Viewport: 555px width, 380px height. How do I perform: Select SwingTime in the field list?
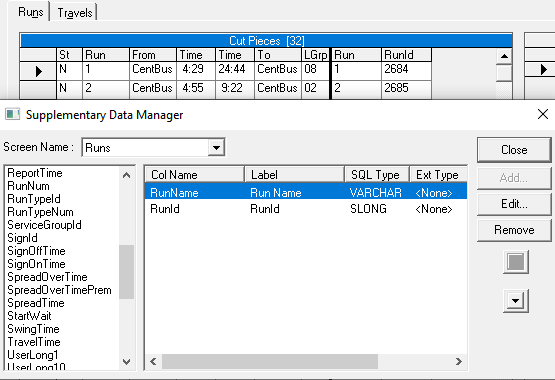pos(33,329)
